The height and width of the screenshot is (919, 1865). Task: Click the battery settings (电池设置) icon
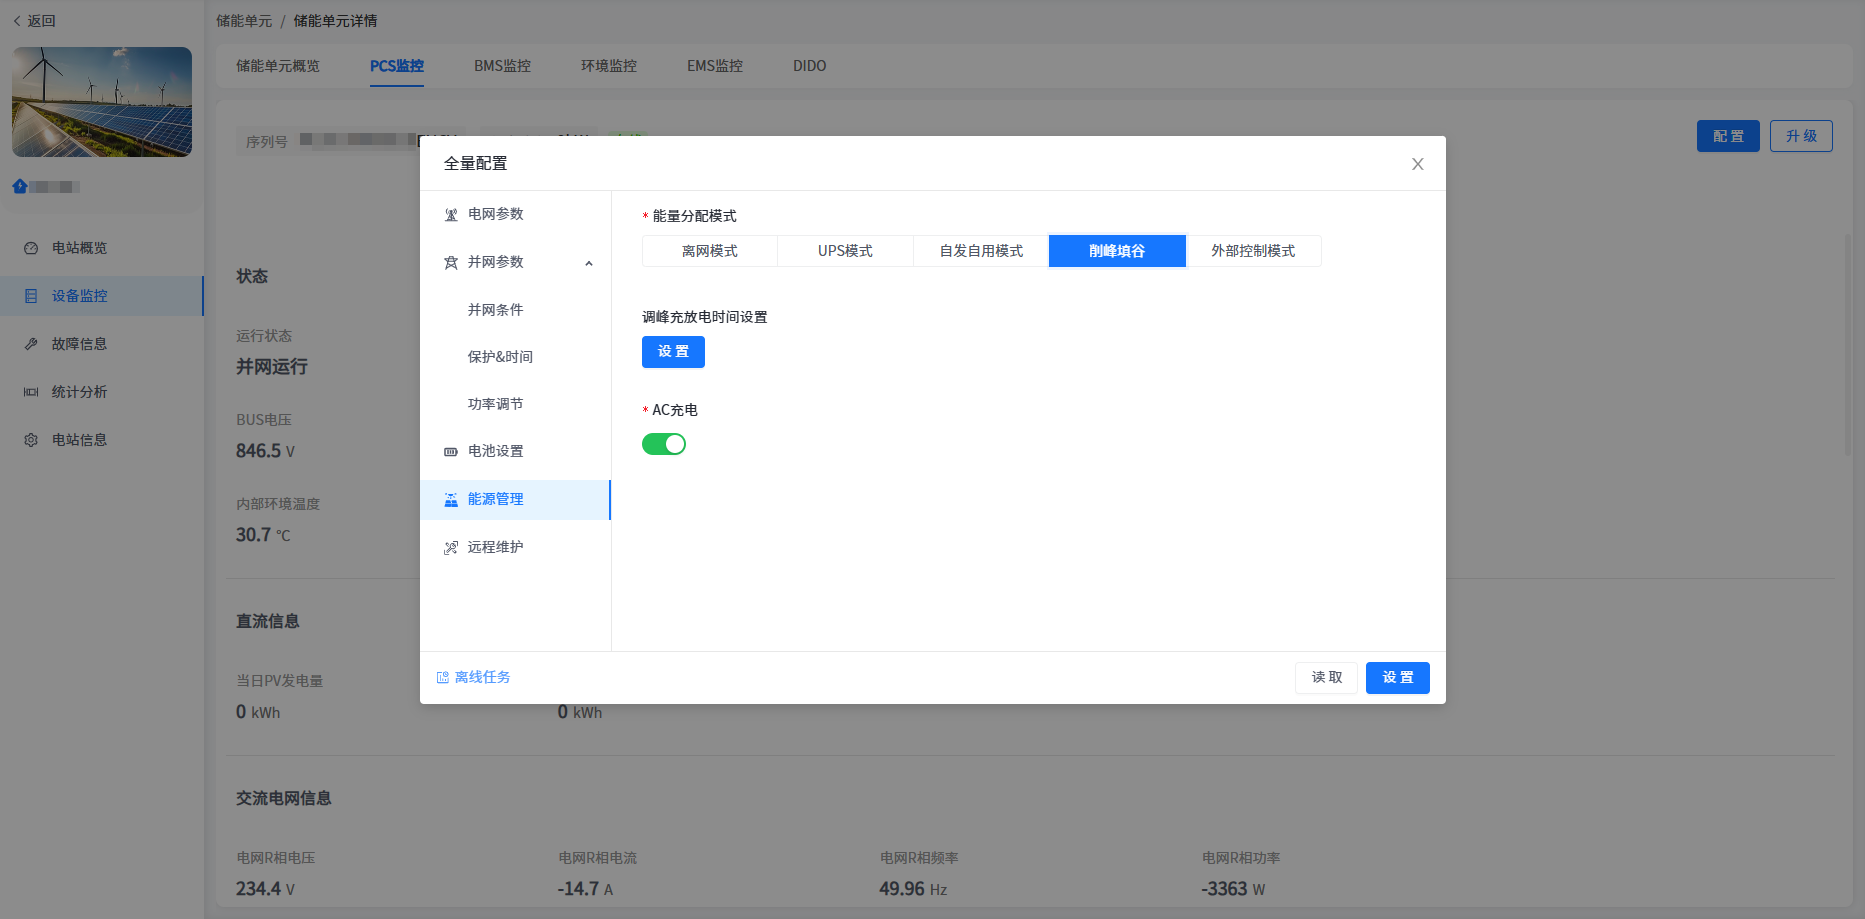(451, 452)
